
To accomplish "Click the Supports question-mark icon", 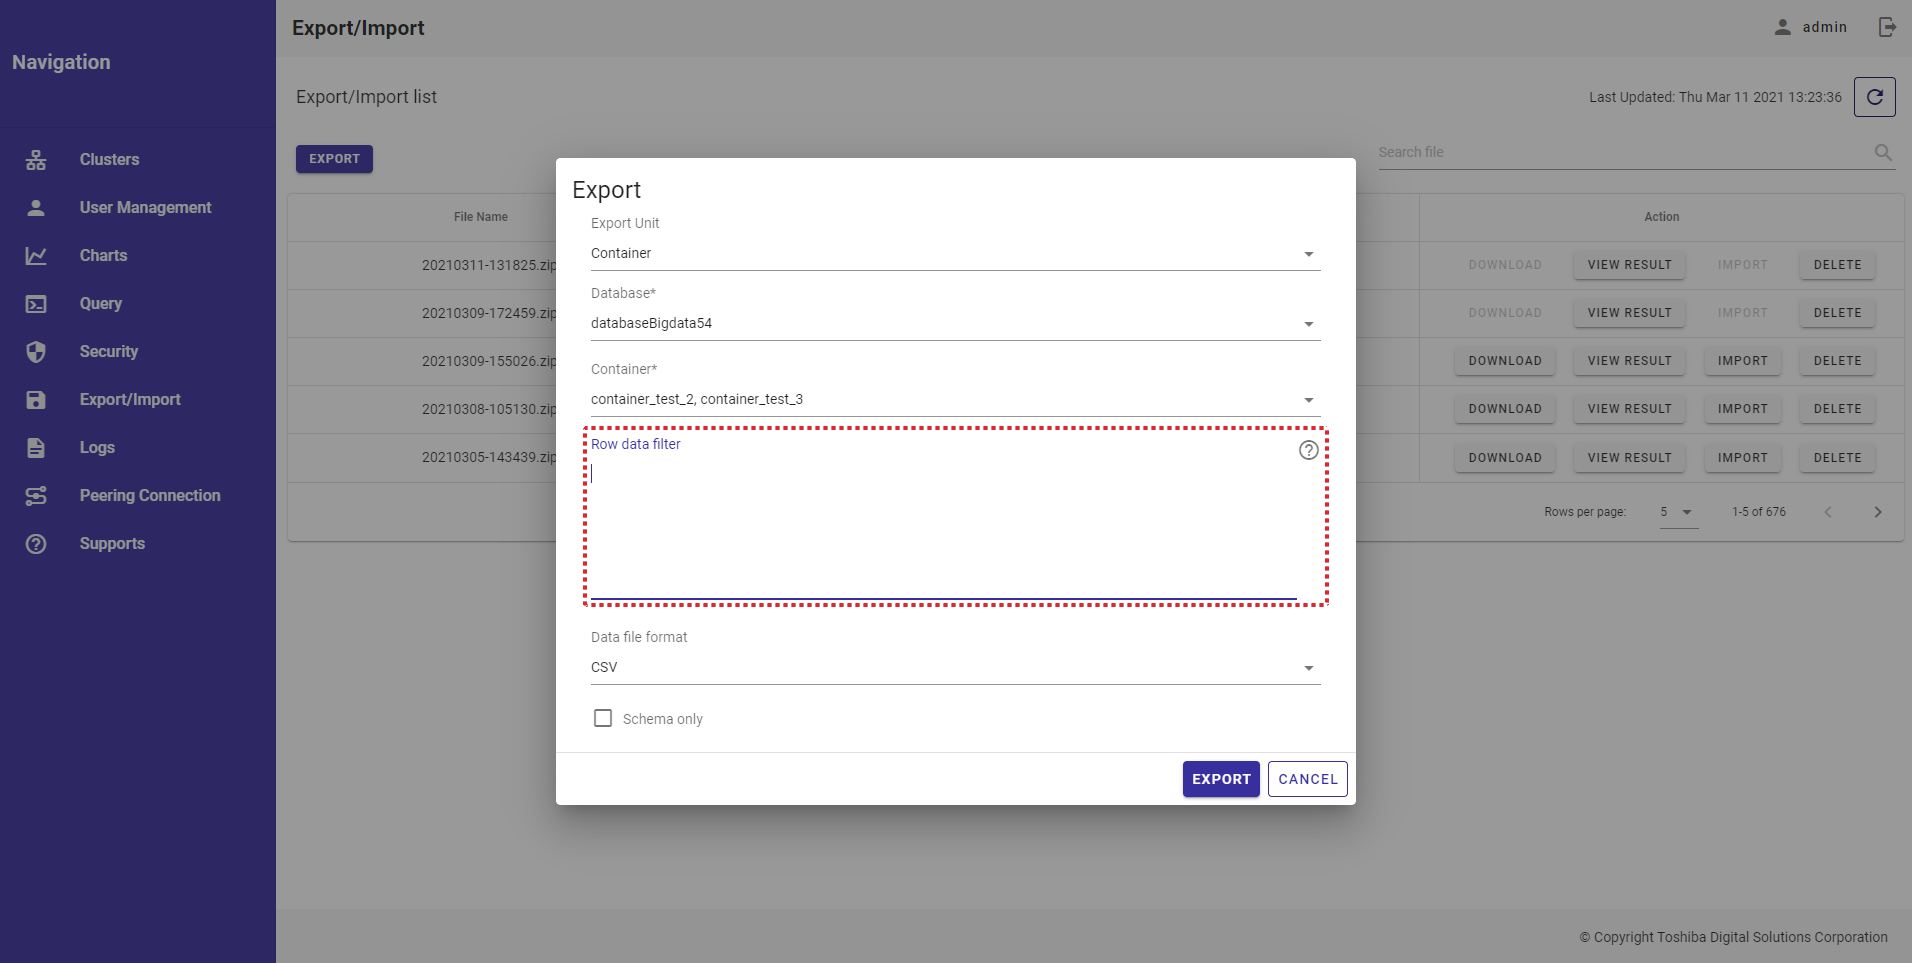I will pyautogui.click(x=36, y=544).
